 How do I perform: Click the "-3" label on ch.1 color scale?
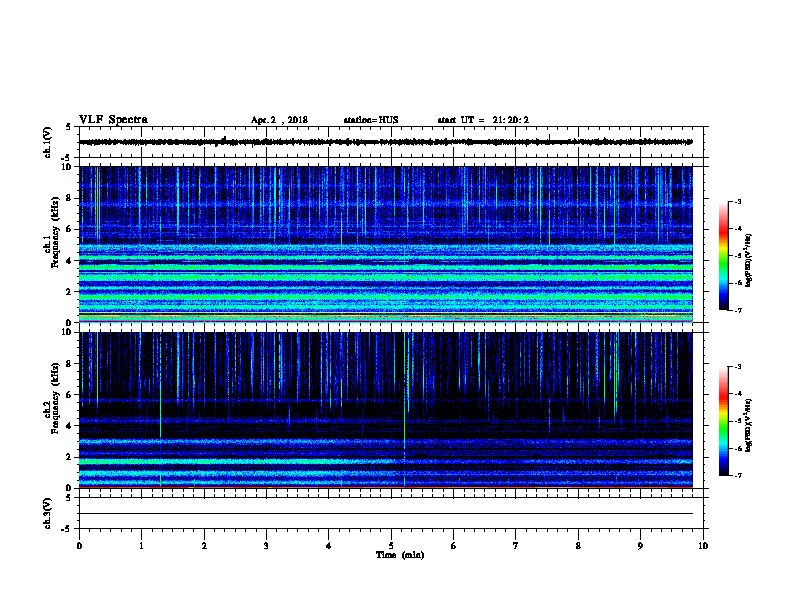tap(737, 202)
